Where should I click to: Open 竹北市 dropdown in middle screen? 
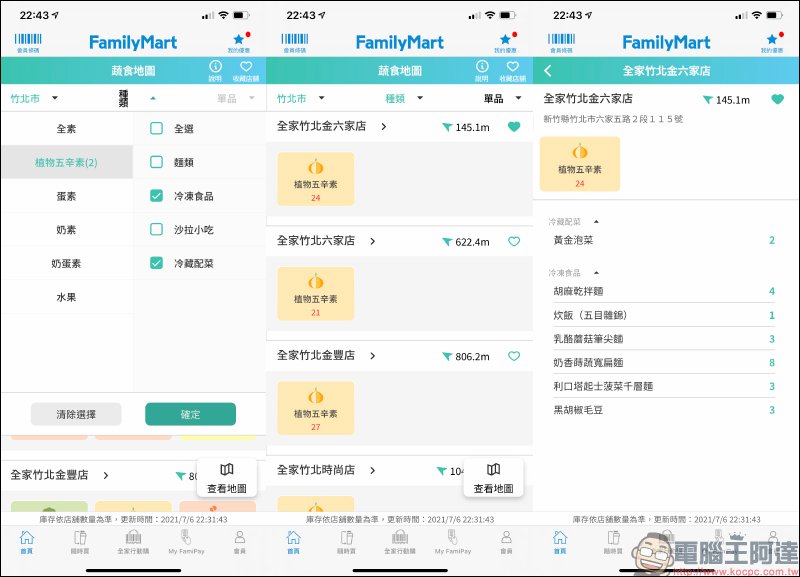(x=301, y=98)
